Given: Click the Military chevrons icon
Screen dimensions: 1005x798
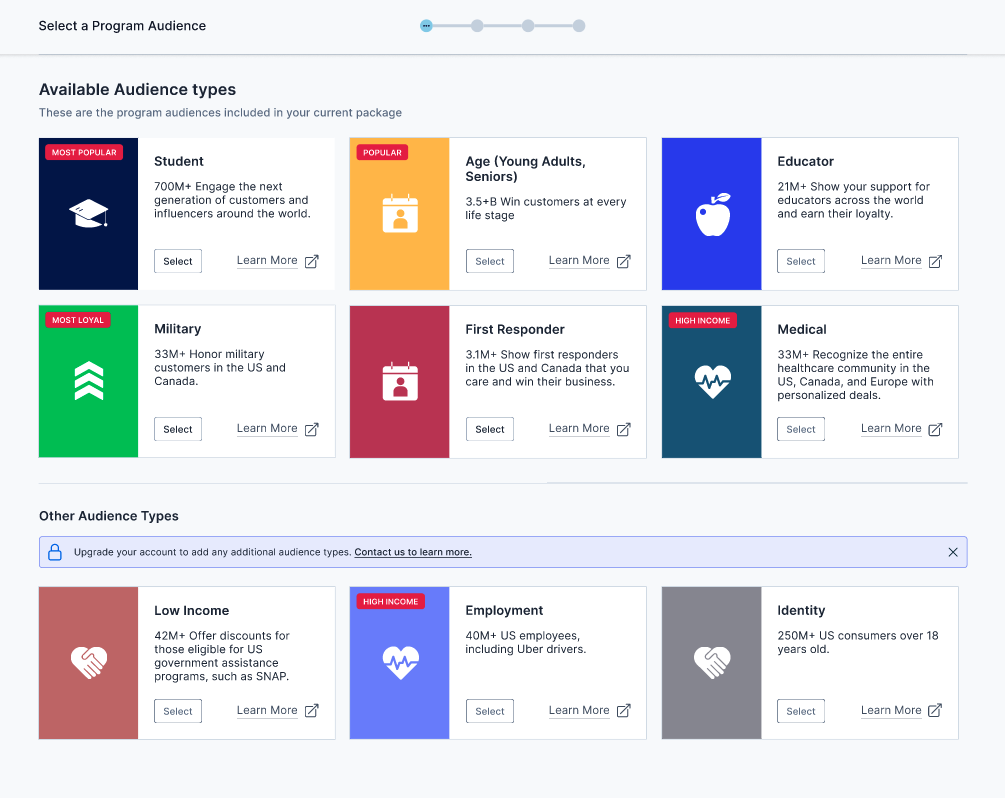Looking at the screenshot, I should 88,382.
